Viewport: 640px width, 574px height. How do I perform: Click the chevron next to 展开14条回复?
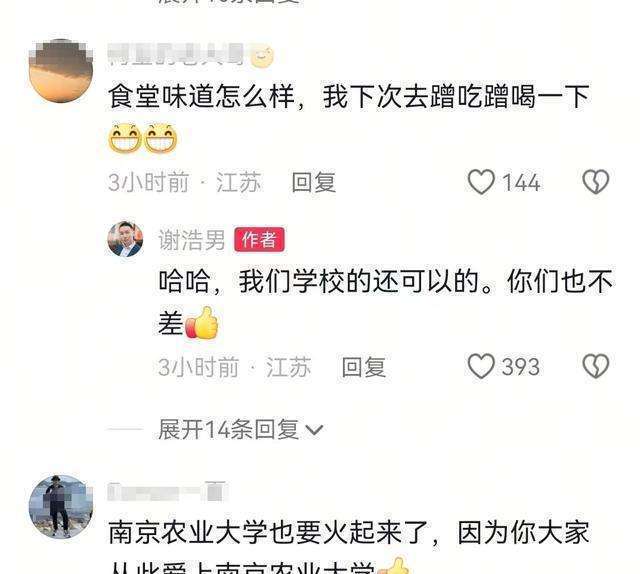[314, 430]
